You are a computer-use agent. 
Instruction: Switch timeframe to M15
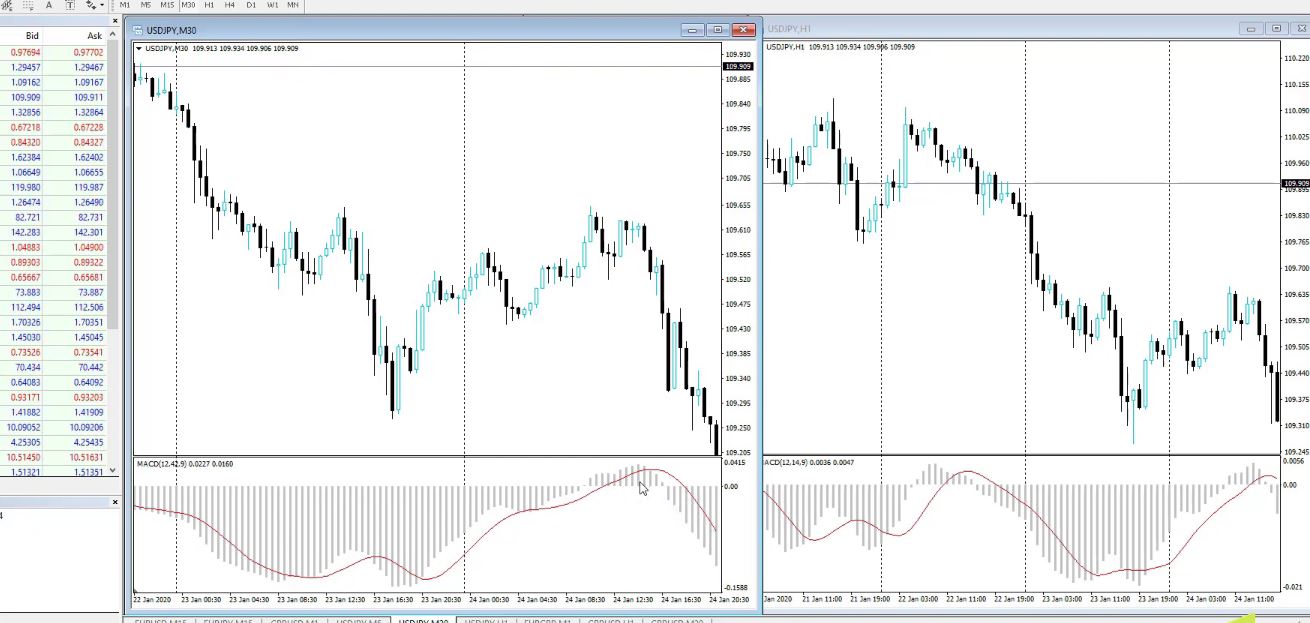click(x=167, y=5)
